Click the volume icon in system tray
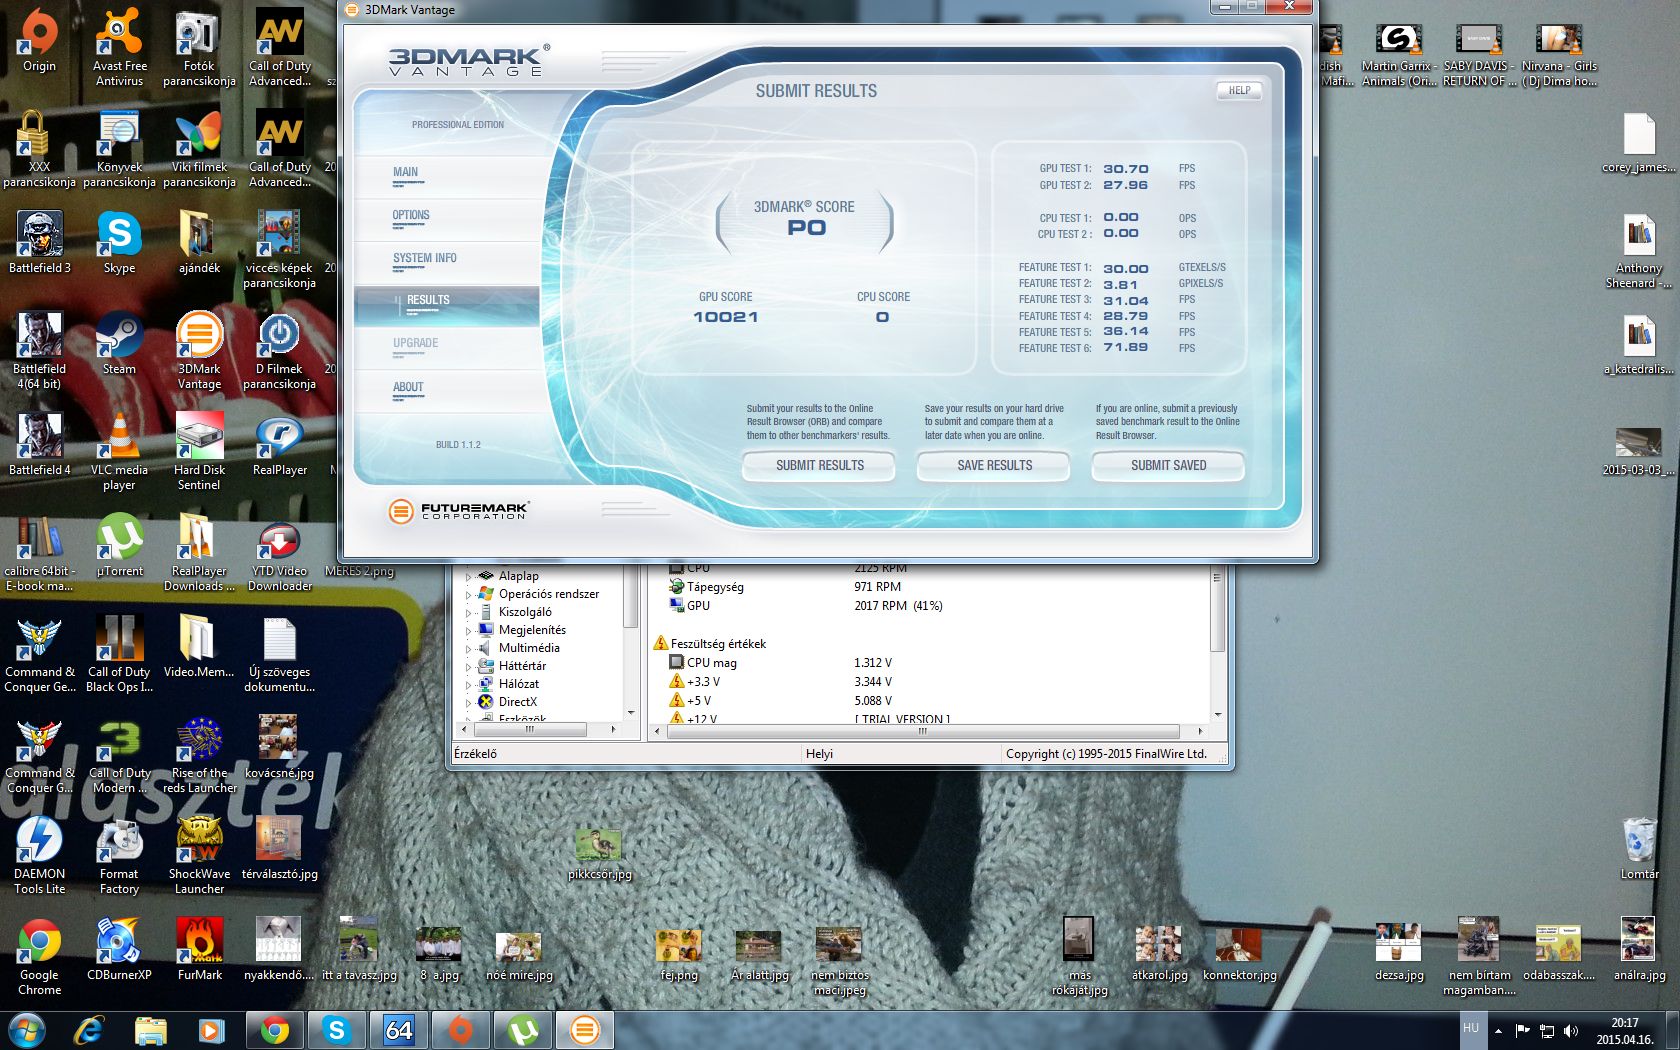1680x1050 pixels. [x=1571, y=1030]
